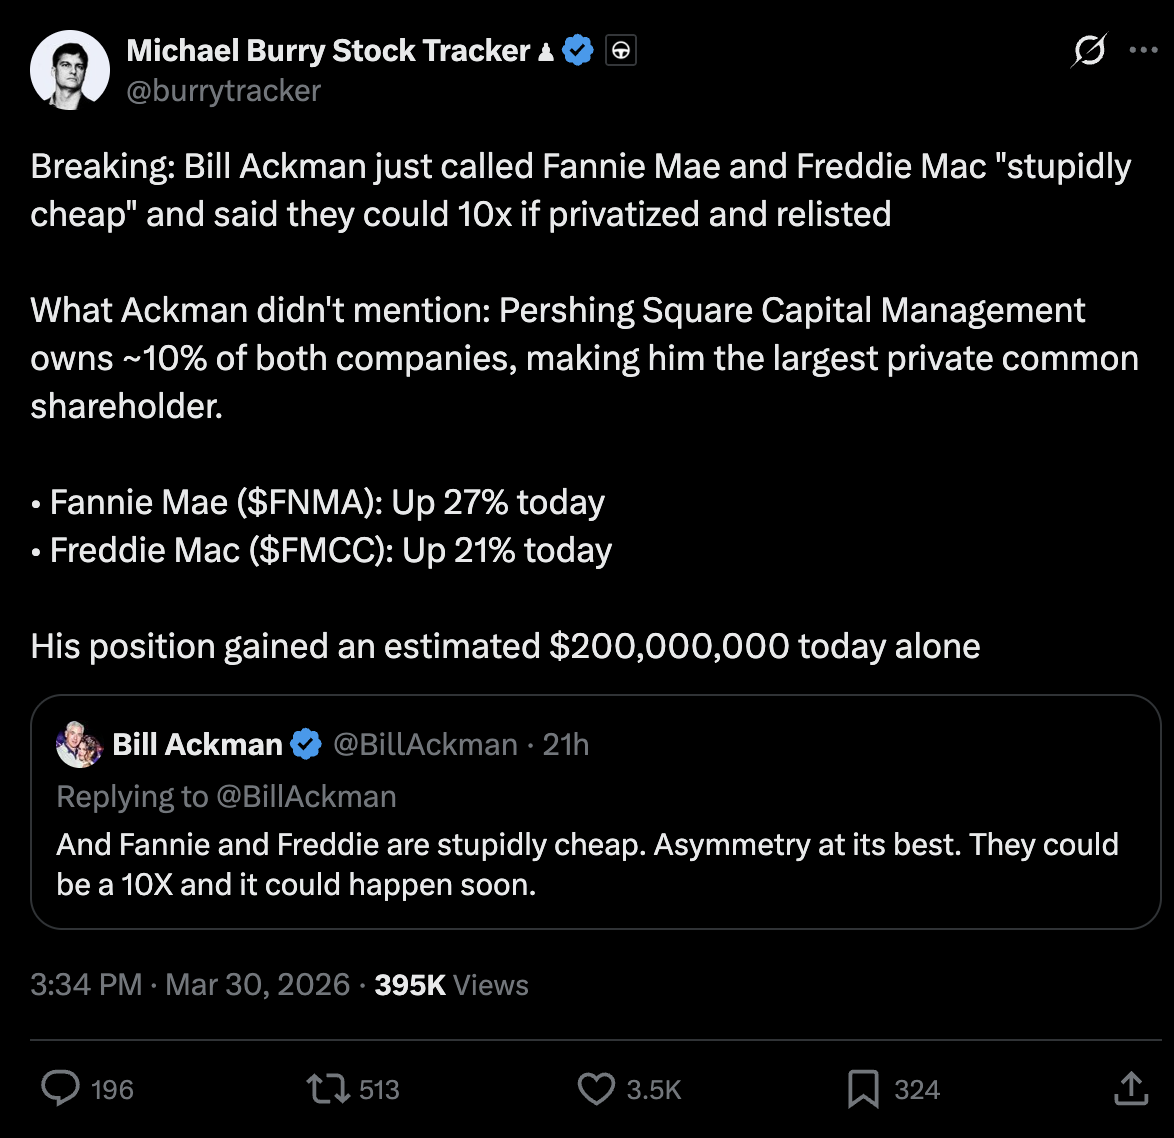The width and height of the screenshot is (1174, 1138).
Task: Click the $FNMA cashtag
Action: tap(306, 502)
